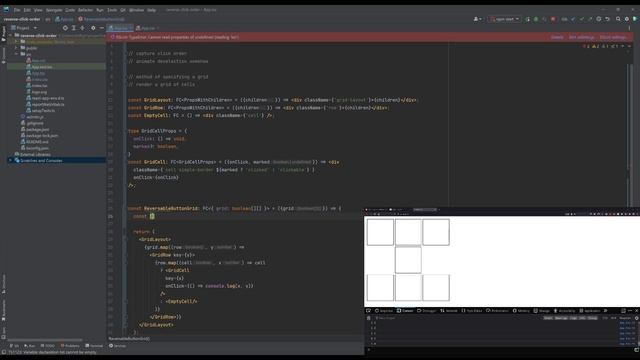Open Search Everywhere magnifier icon

[x=618, y=19]
